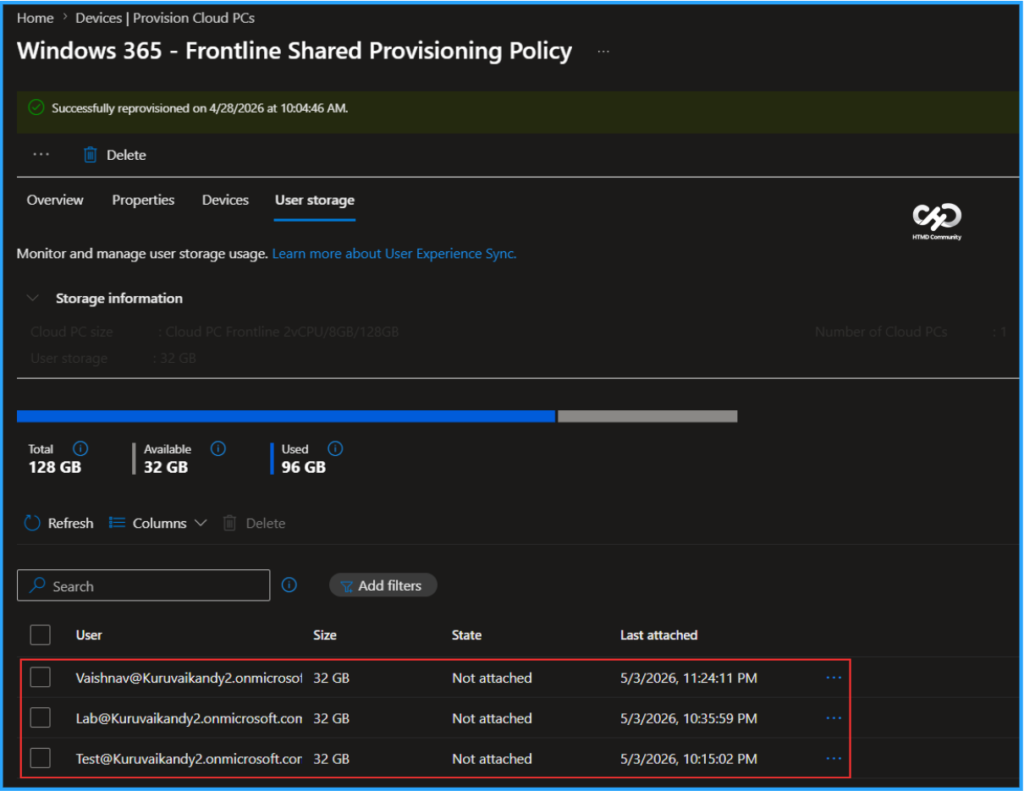Open more actions for Lab row
Image resolution: width=1024 pixels, height=791 pixels.
tap(834, 718)
